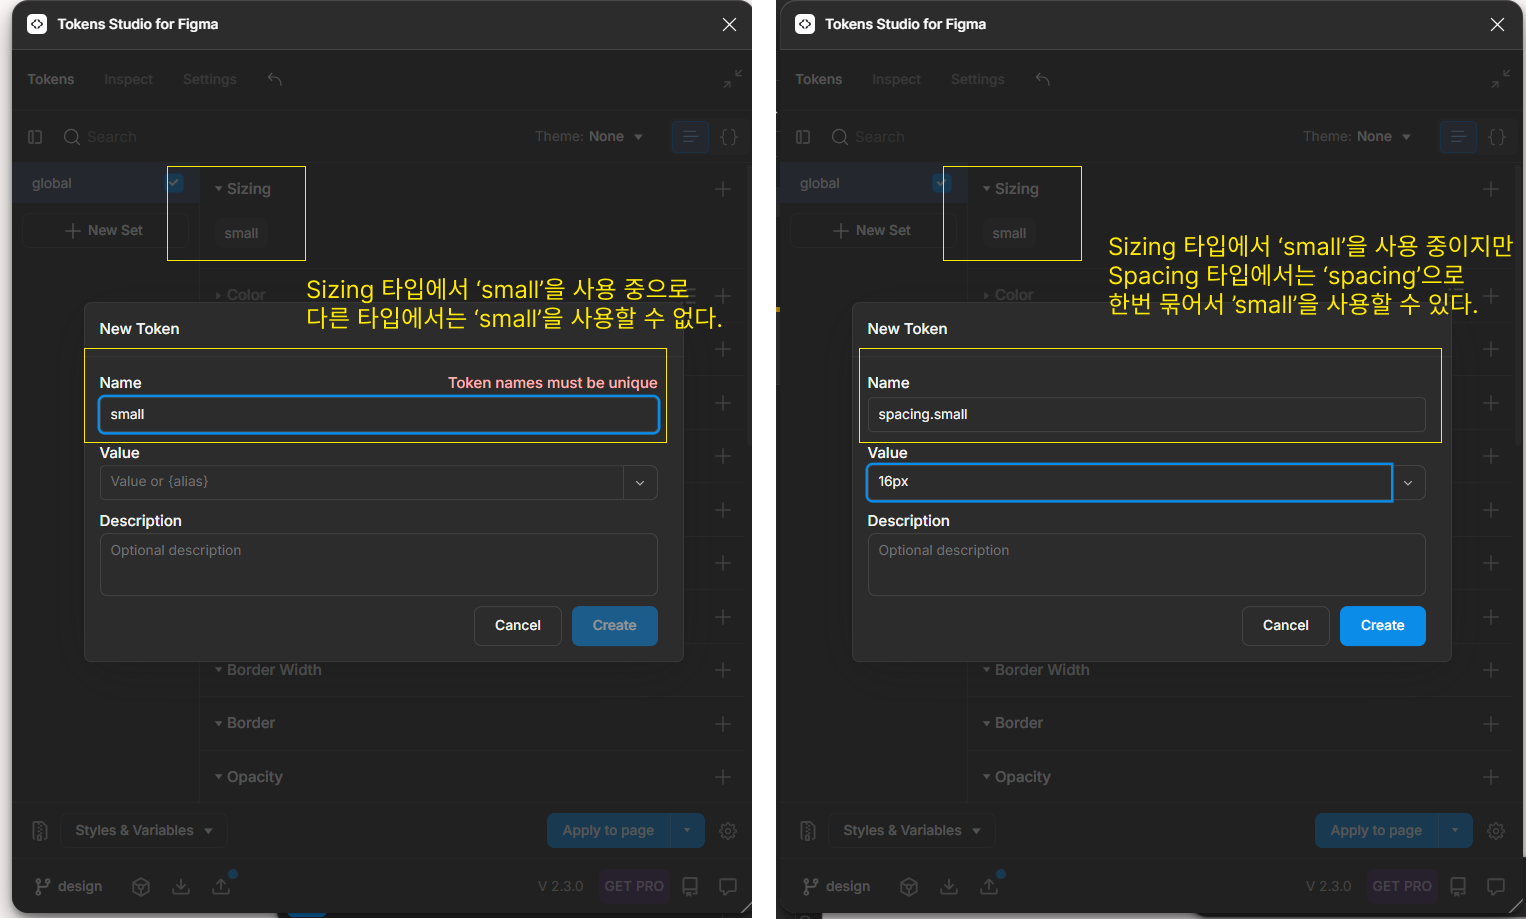Open Styles & Variables dropdown in right window
The width and height of the screenshot is (1526, 919).
pyautogui.click(x=912, y=831)
